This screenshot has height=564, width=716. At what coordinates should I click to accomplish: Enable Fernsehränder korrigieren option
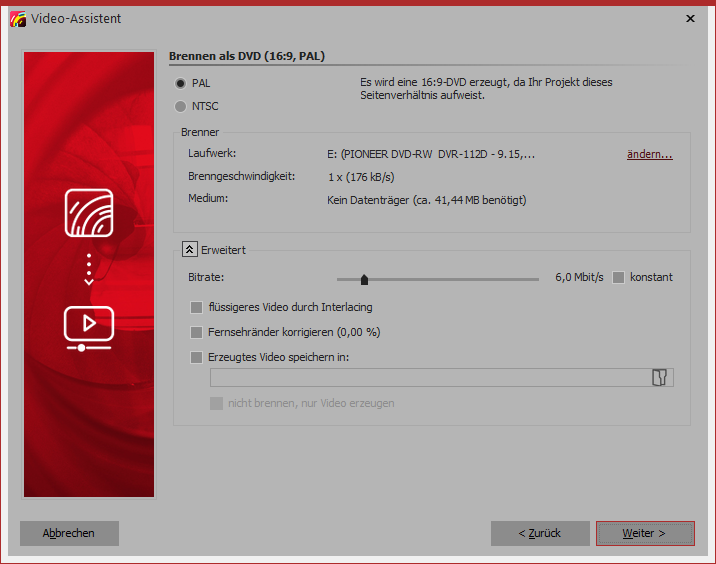pyautogui.click(x=196, y=332)
